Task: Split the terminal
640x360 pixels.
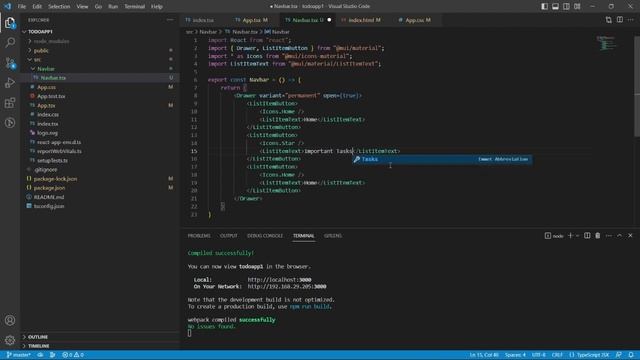Action: (x=587, y=236)
